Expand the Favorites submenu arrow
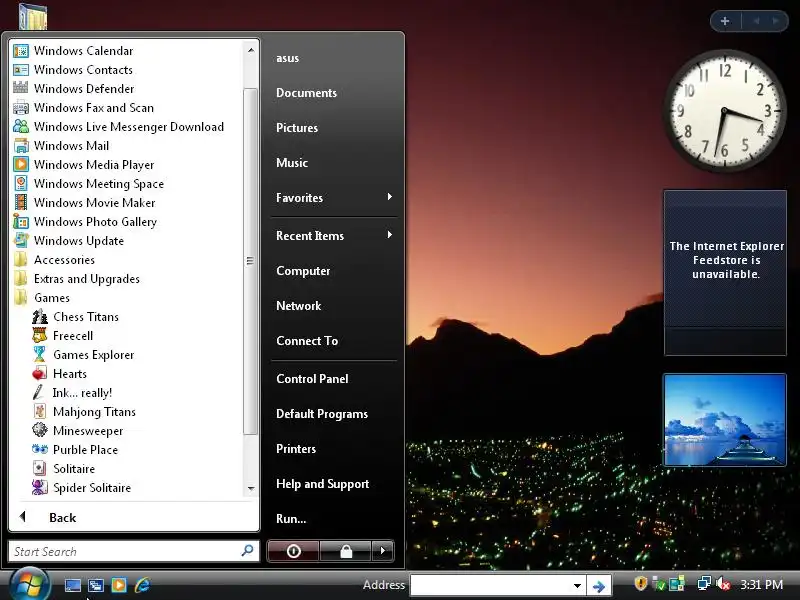Screen dimensions: 800x600 pos(390,197)
